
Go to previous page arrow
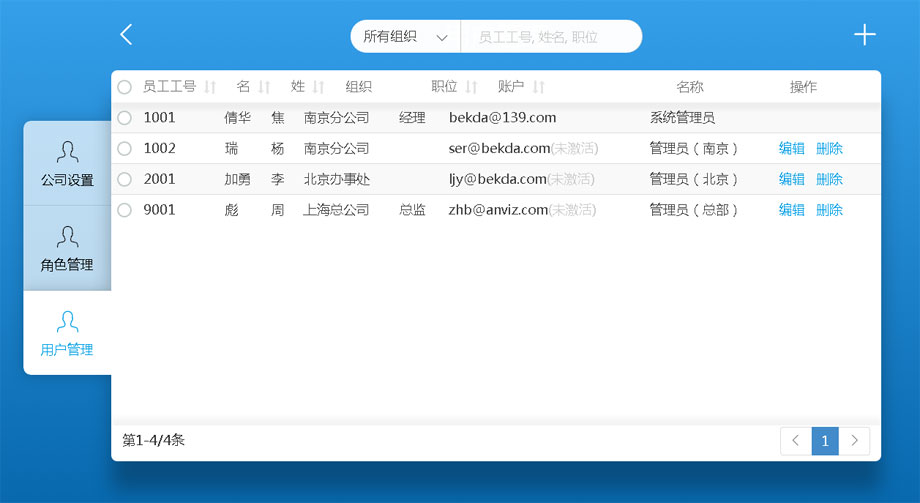point(795,441)
